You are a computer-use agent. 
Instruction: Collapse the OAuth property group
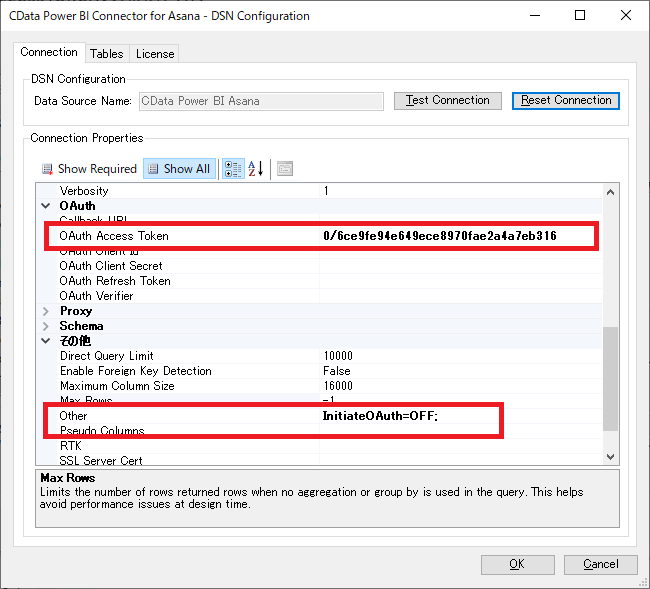46,206
